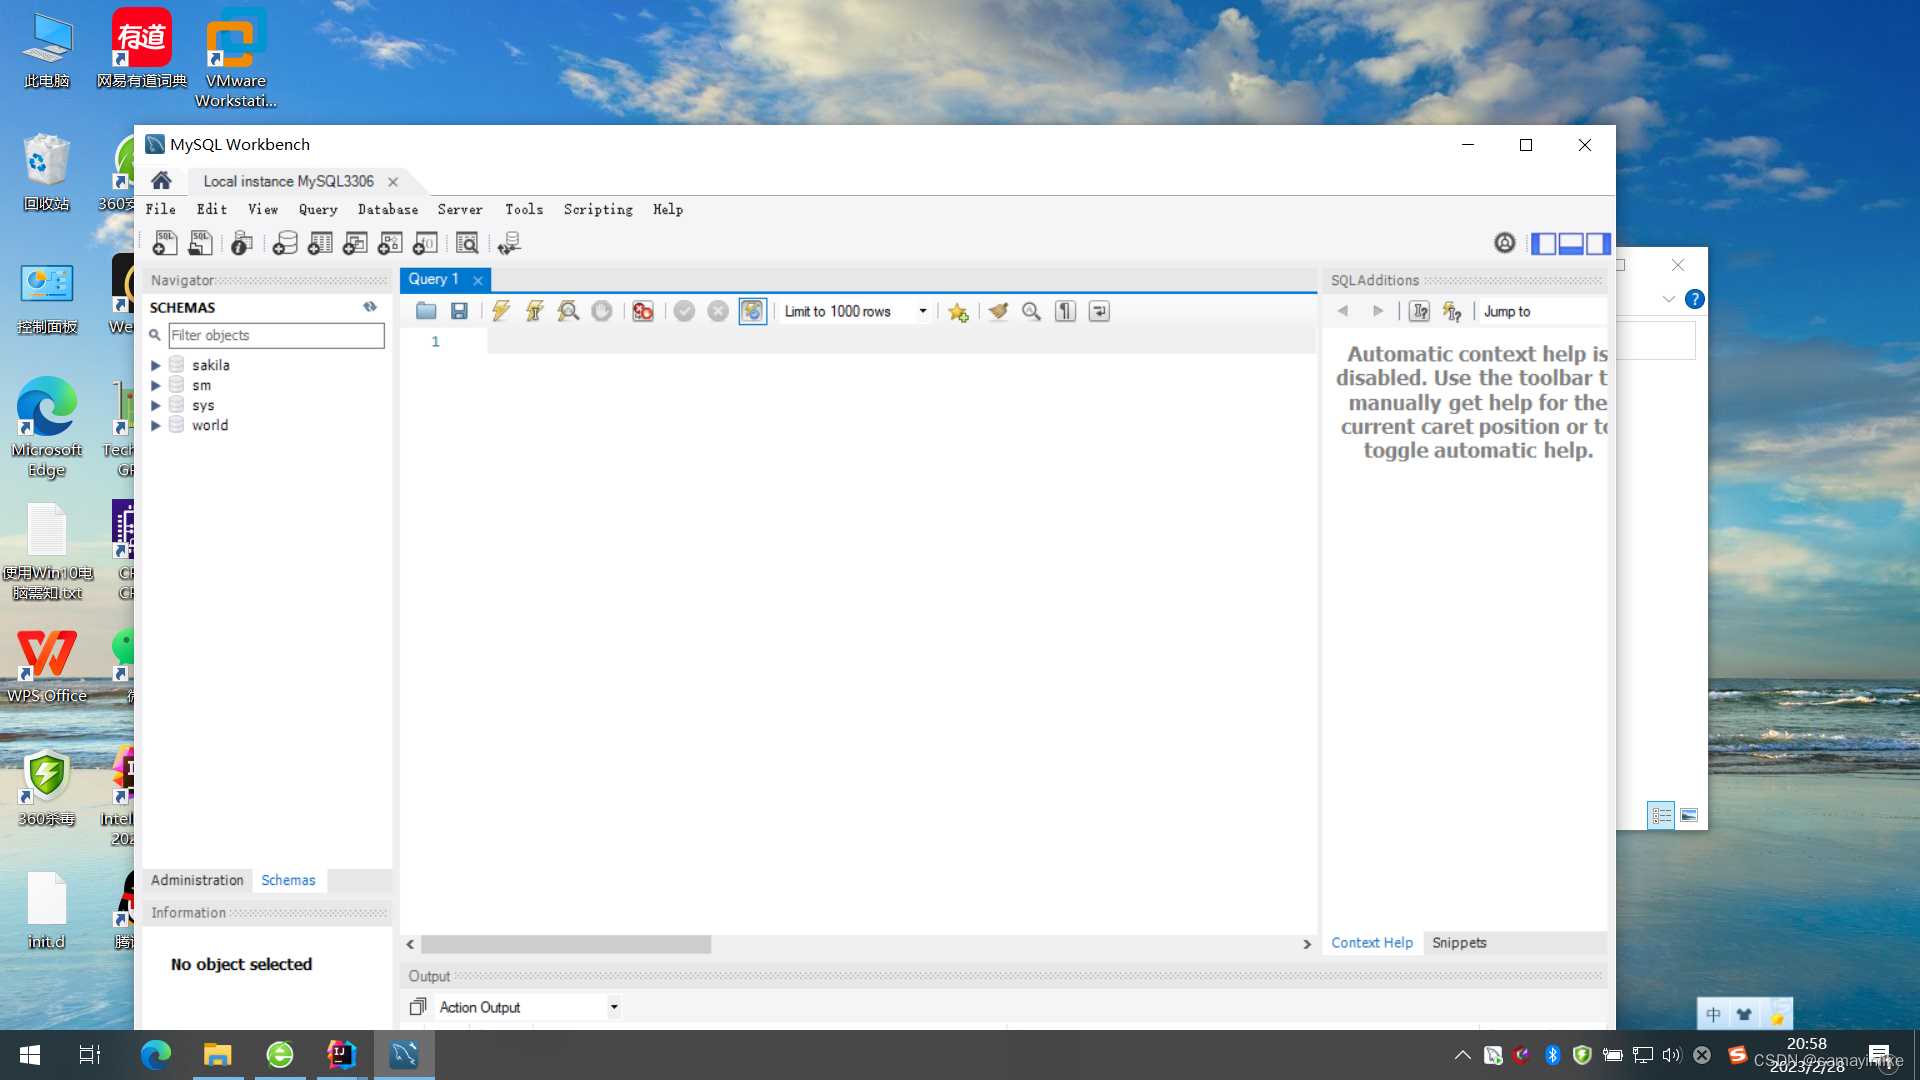Image resolution: width=1920 pixels, height=1080 pixels.
Task: Toggle the right sidebar panel visibility
Action: click(1598, 243)
